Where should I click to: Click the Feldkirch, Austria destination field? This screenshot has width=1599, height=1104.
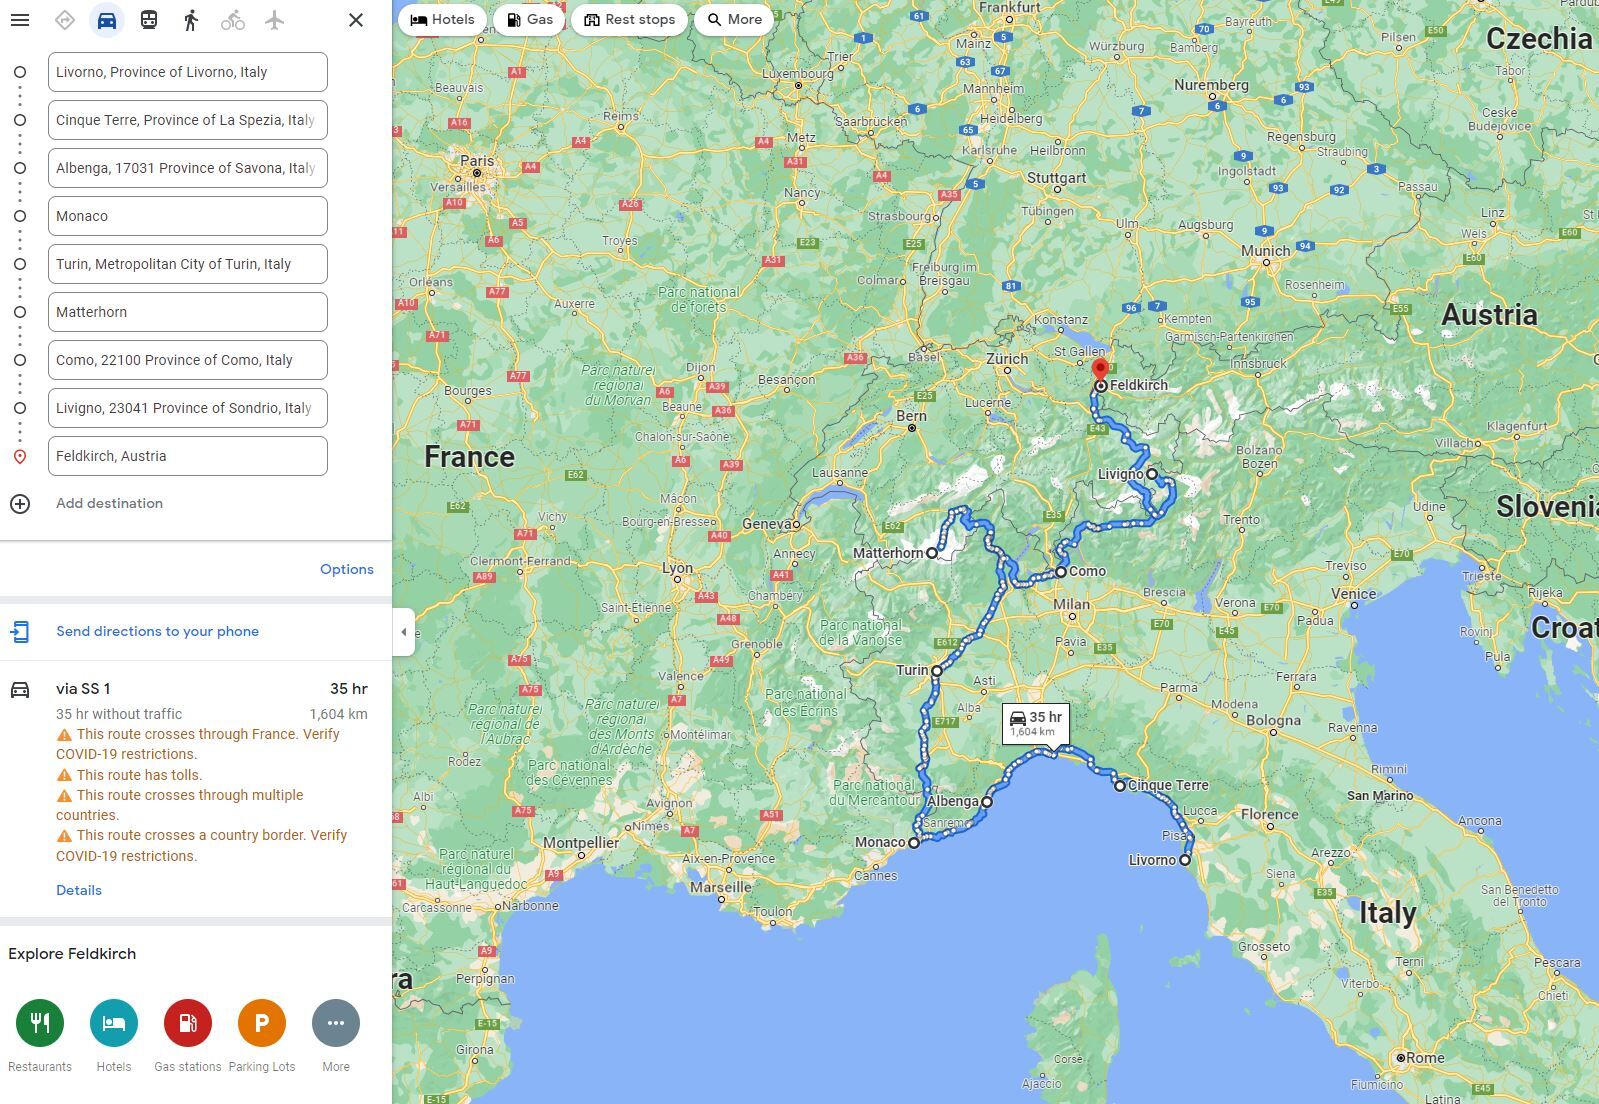[188, 456]
